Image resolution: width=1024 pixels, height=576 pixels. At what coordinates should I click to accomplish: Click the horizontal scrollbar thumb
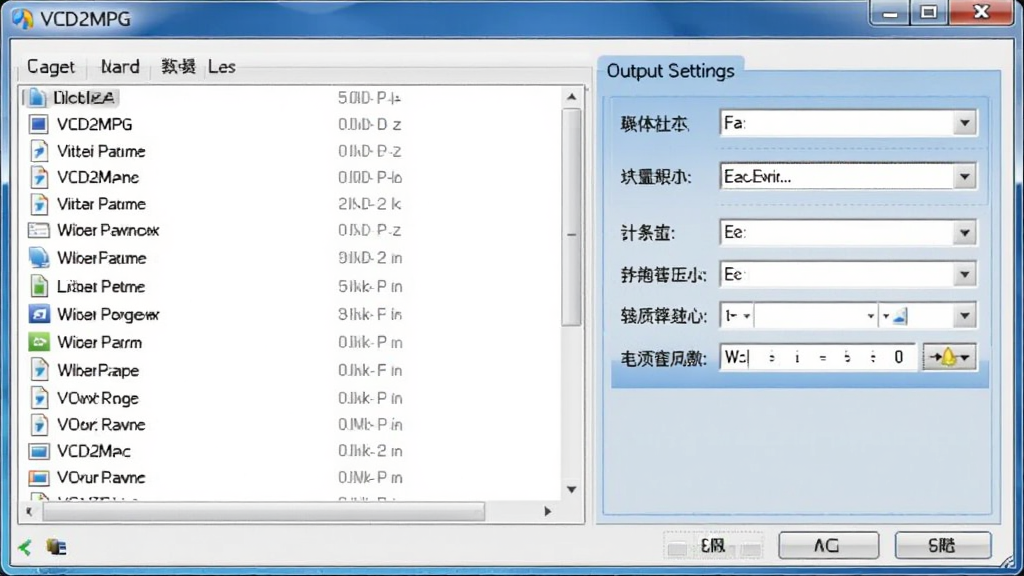click(x=264, y=511)
